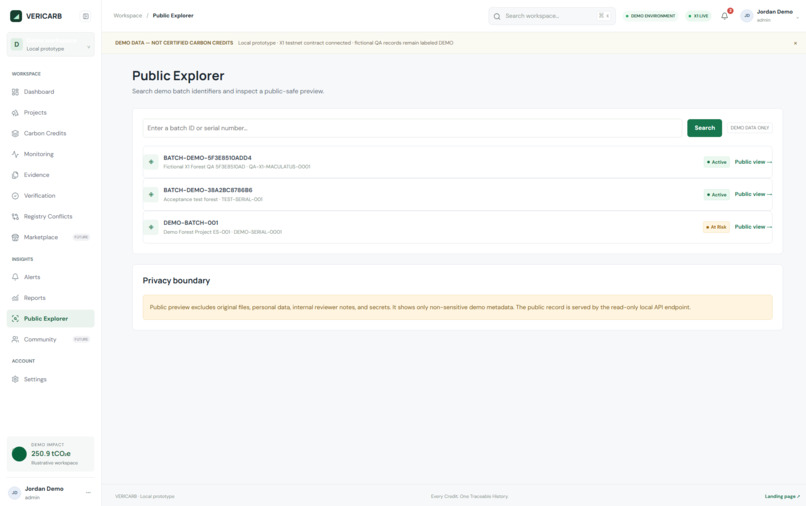This screenshot has height=506, width=806.
Task: Navigate to Carbon Credits page
Action: pyautogui.click(x=50, y=133)
